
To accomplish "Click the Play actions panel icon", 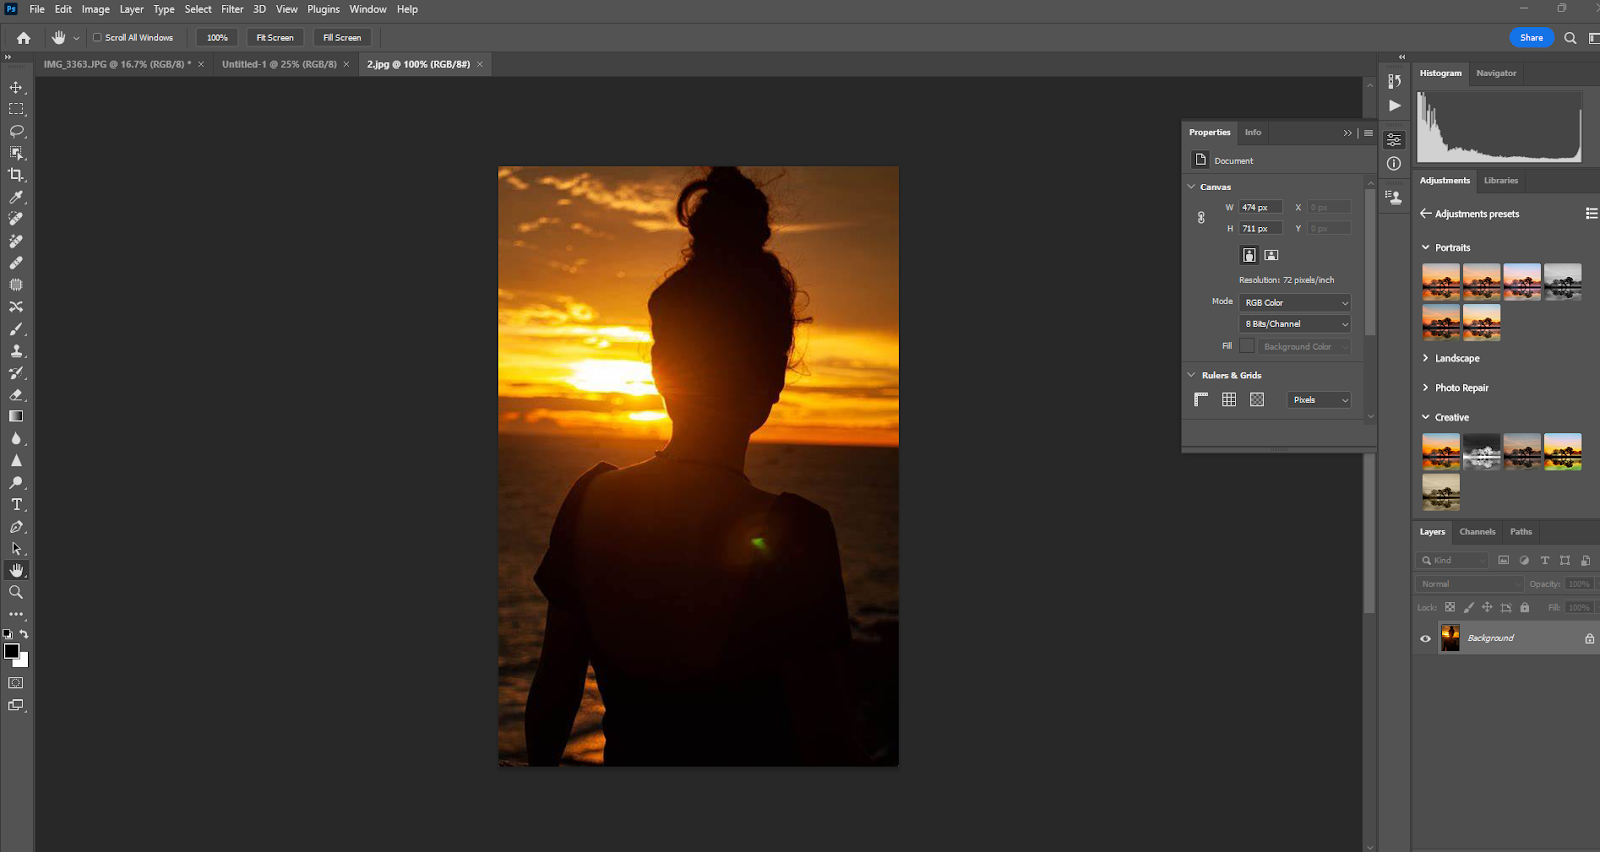I will click(1395, 106).
